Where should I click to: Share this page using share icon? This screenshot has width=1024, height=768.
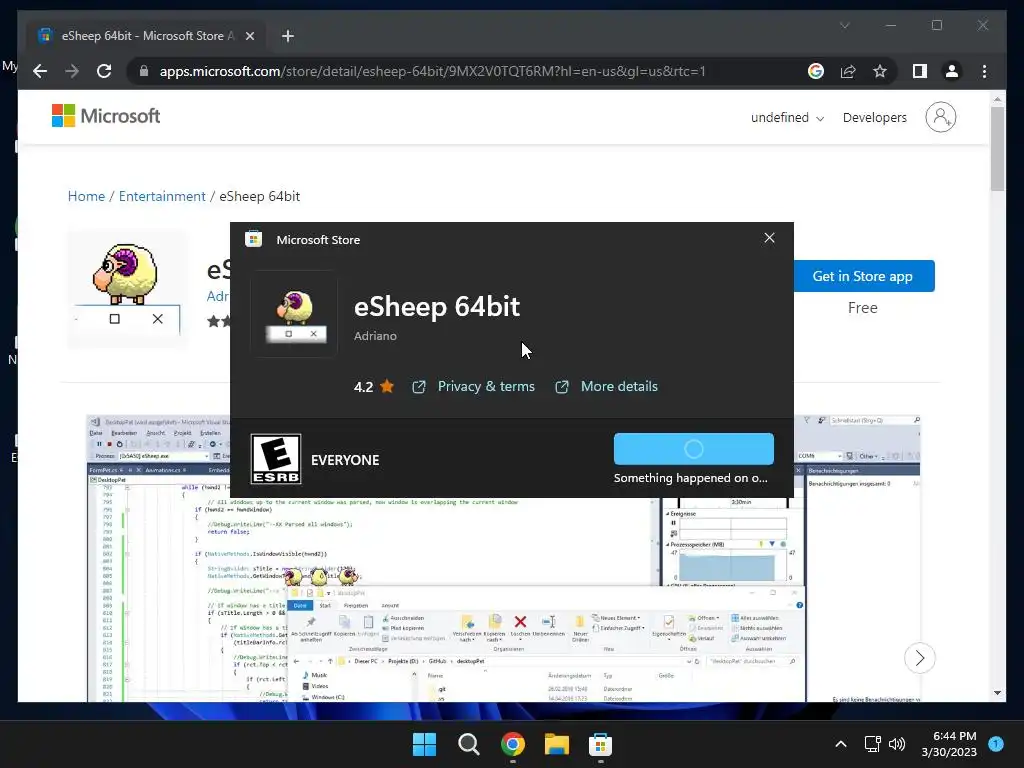(x=848, y=71)
